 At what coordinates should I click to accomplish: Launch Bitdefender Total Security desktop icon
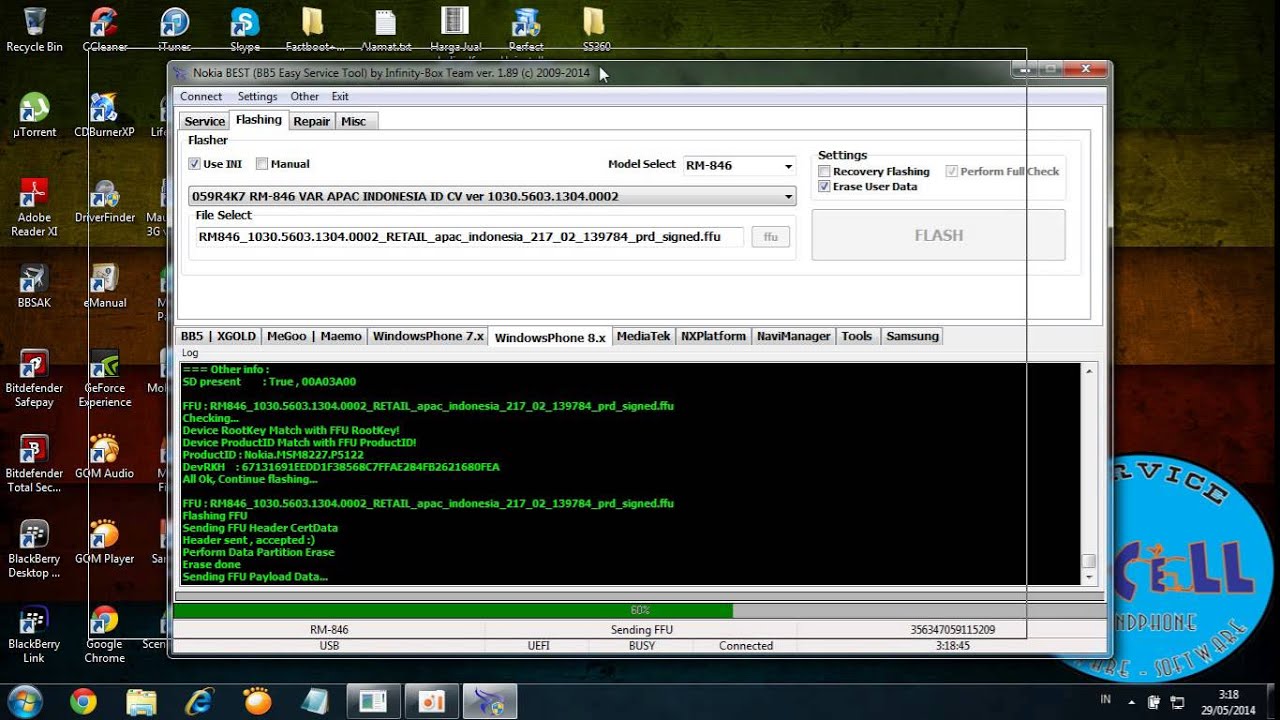(x=34, y=463)
